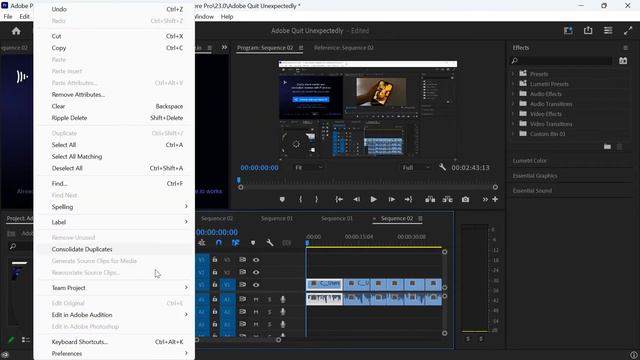Create a new custom bin in Effects
The width and height of the screenshot is (640, 360).
pos(607,147)
